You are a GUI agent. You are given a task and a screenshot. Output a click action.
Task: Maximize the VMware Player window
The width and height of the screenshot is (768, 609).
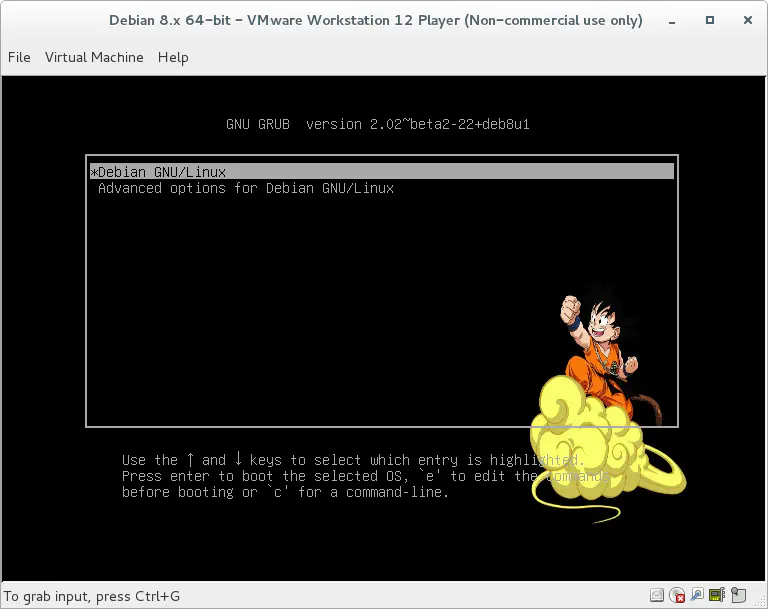click(x=710, y=20)
